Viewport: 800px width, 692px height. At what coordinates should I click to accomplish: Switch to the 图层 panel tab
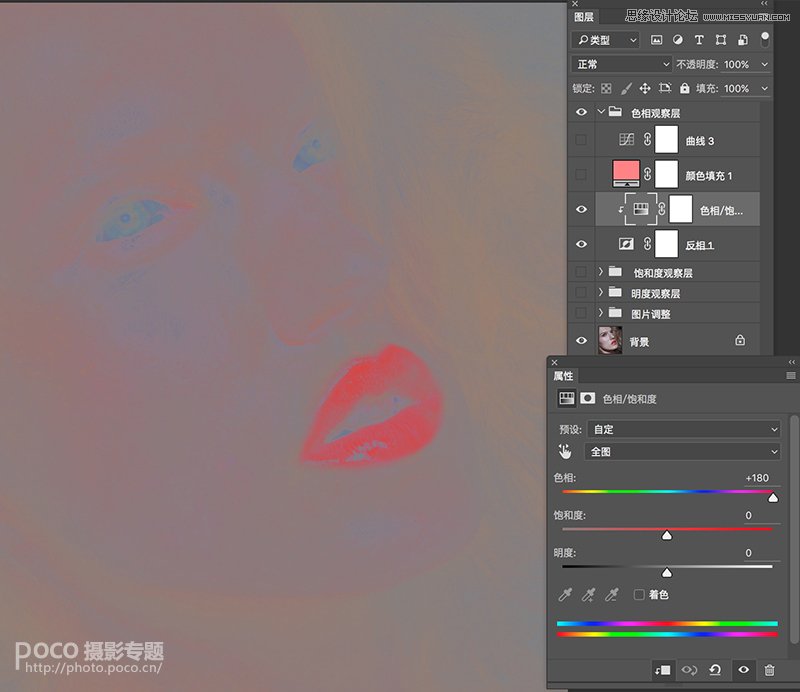584,17
